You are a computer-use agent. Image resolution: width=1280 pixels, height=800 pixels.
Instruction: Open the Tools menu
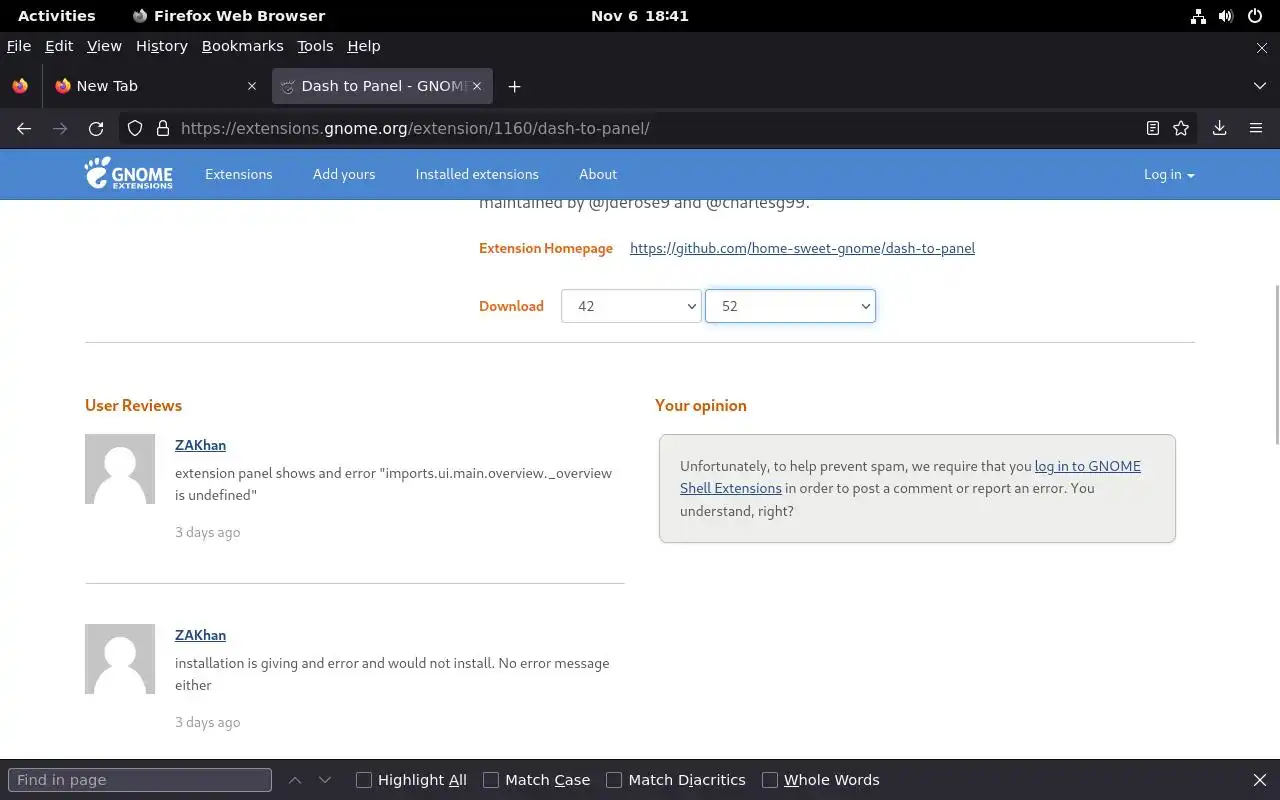(x=315, y=46)
